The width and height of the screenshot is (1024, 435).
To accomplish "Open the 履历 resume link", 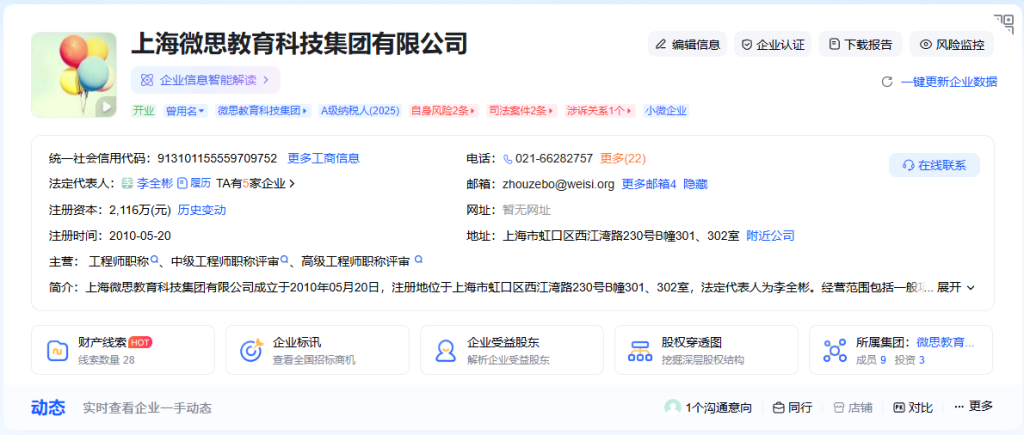I will (x=194, y=184).
